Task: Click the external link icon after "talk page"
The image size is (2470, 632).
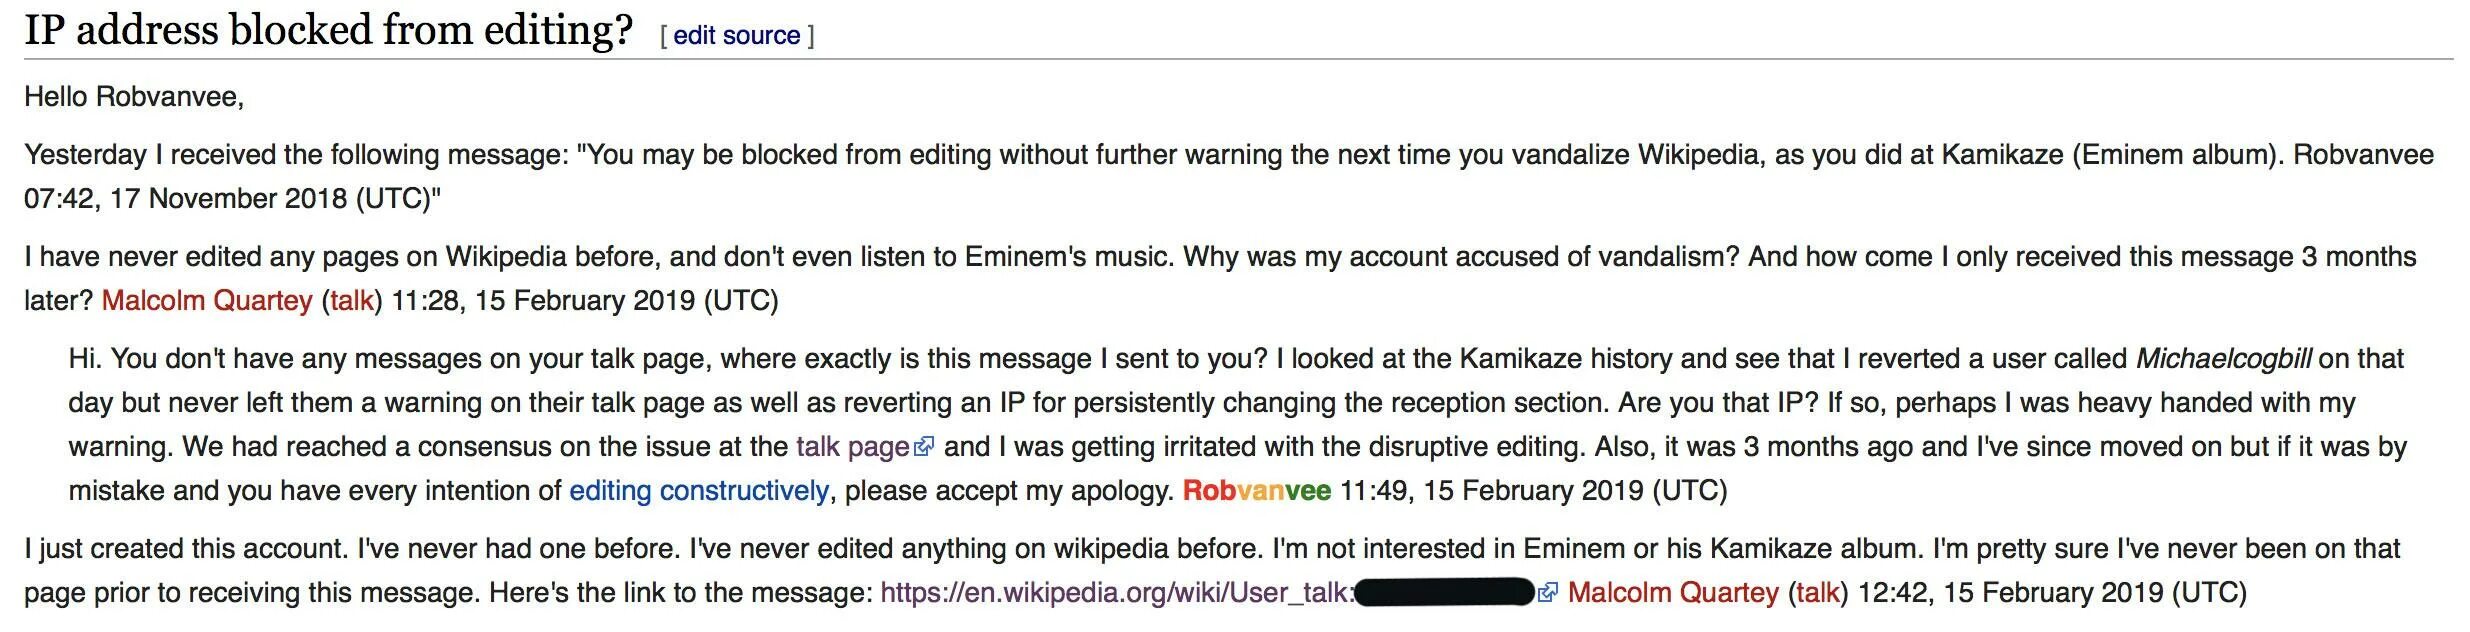Action: [x=924, y=447]
